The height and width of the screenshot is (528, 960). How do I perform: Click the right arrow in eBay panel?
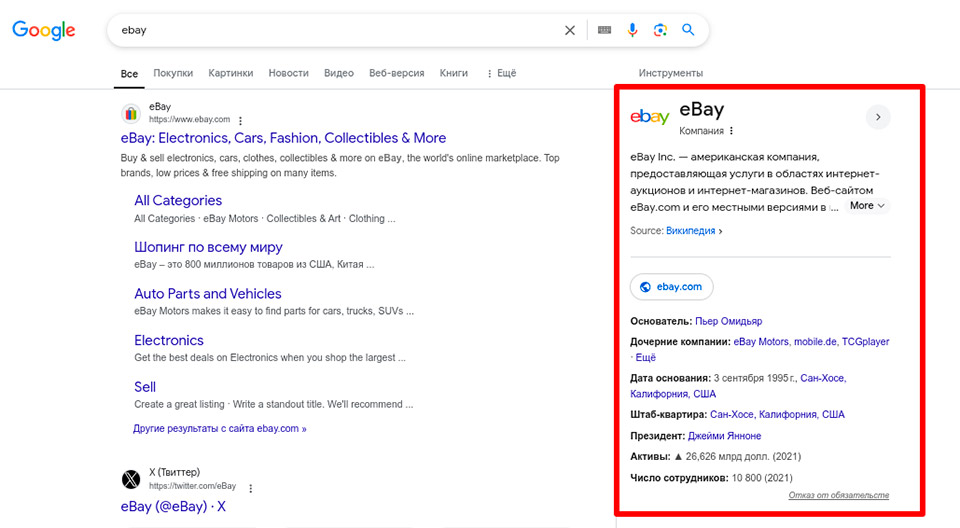(878, 117)
